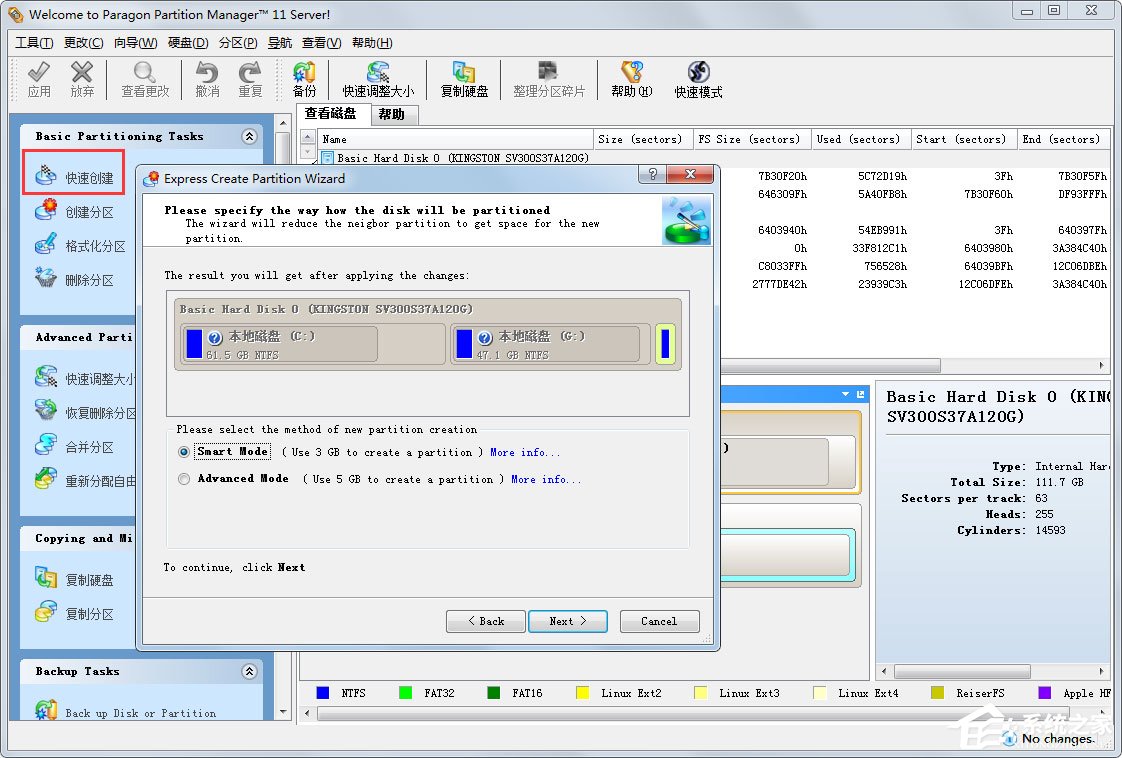Open Advanced Mode More info link

click(546, 480)
